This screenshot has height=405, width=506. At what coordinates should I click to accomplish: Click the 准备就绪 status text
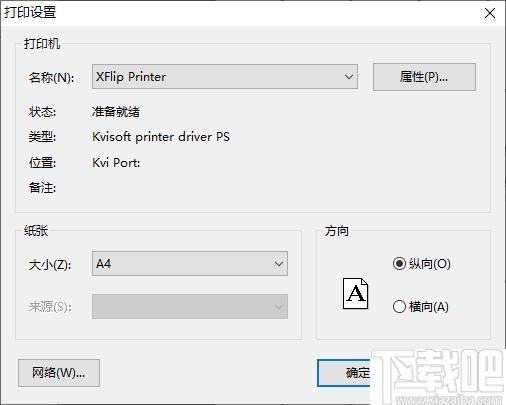pyautogui.click(x=116, y=112)
